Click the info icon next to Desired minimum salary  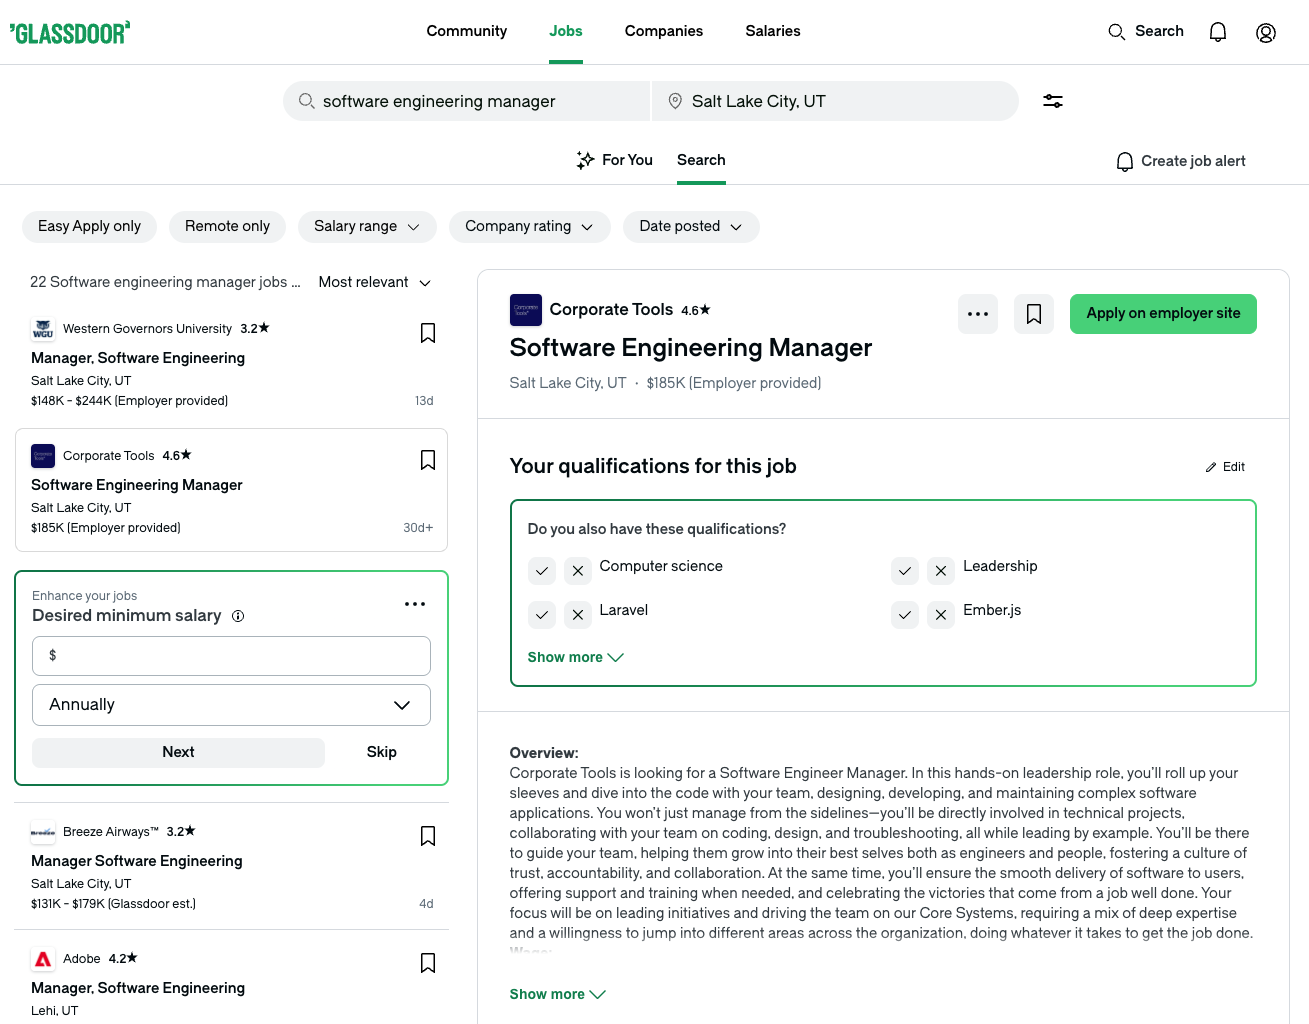click(238, 616)
